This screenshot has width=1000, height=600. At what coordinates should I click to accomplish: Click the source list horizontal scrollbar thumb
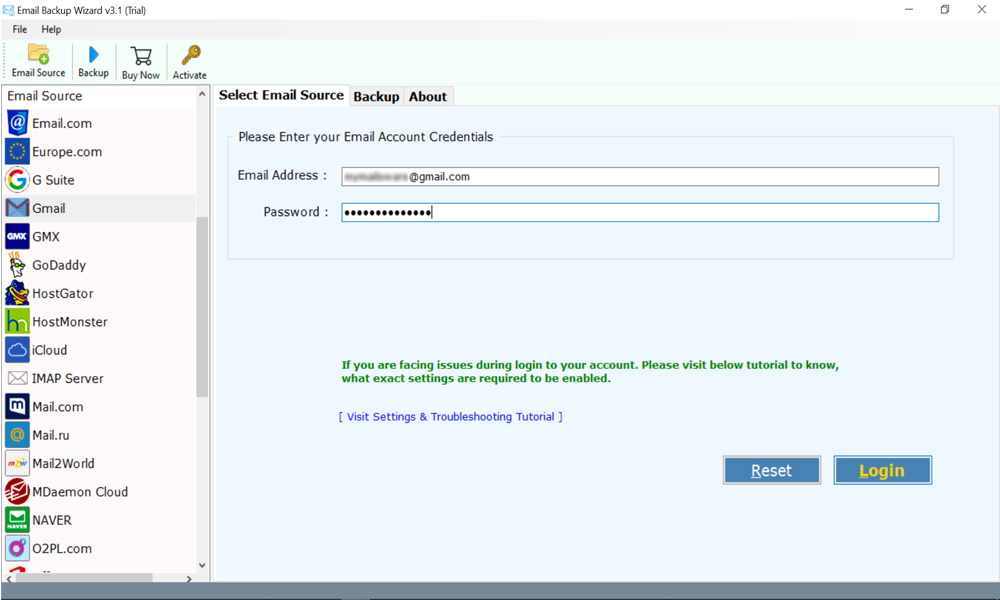pyautogui.click(x=84, y=578)
